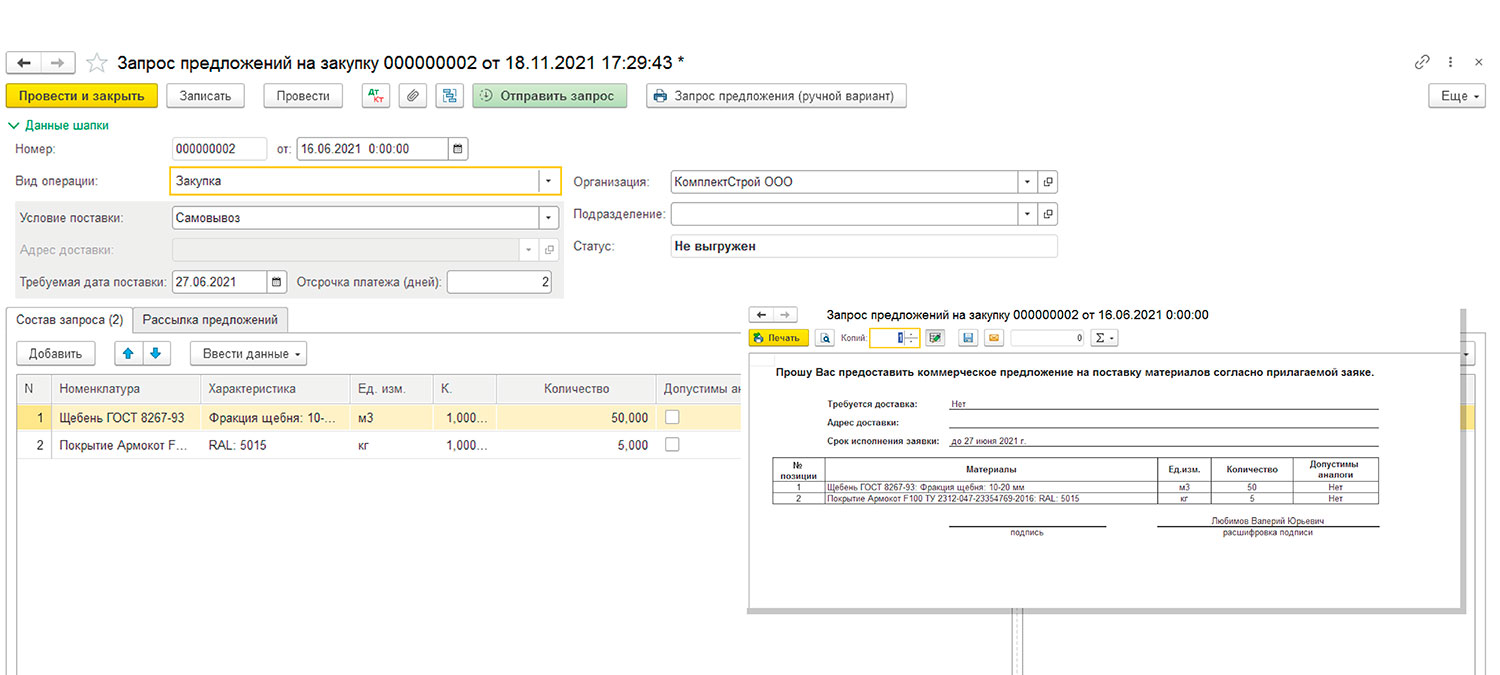Open the Условие поставки dropdown list
The image size is (1500, 675).
(x=549, y=217)
